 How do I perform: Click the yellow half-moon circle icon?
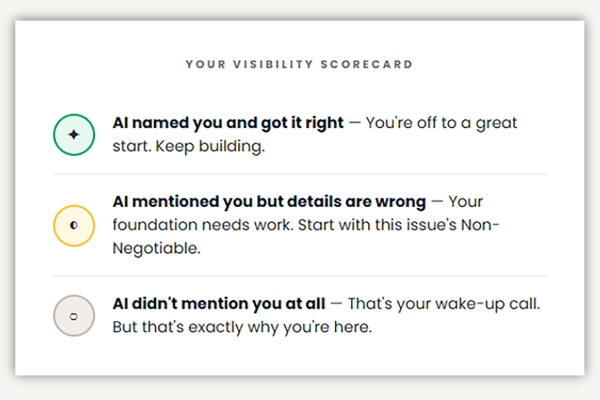(x=74, y=225)
